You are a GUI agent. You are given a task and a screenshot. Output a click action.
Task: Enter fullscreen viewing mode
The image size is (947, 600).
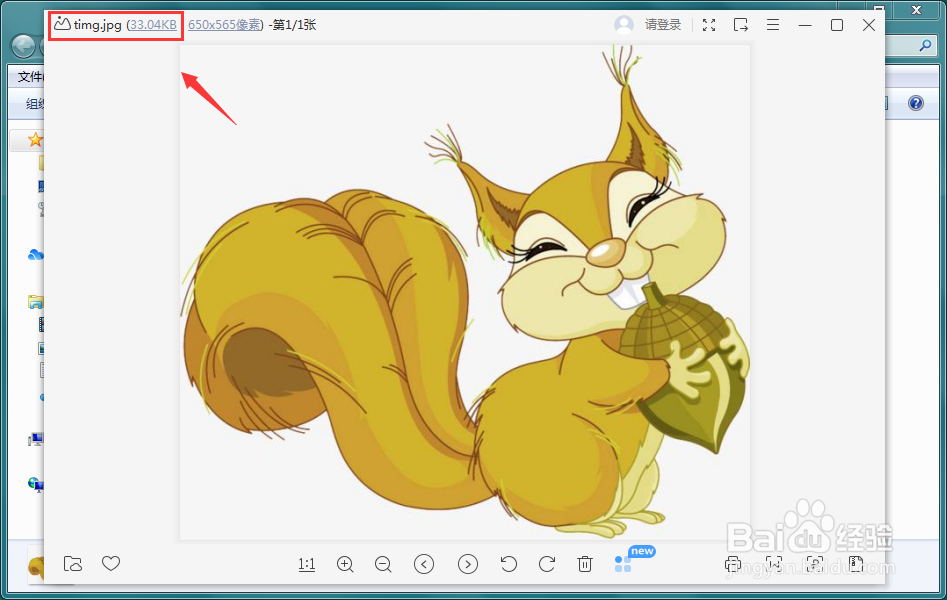click(x=709, y=24)
